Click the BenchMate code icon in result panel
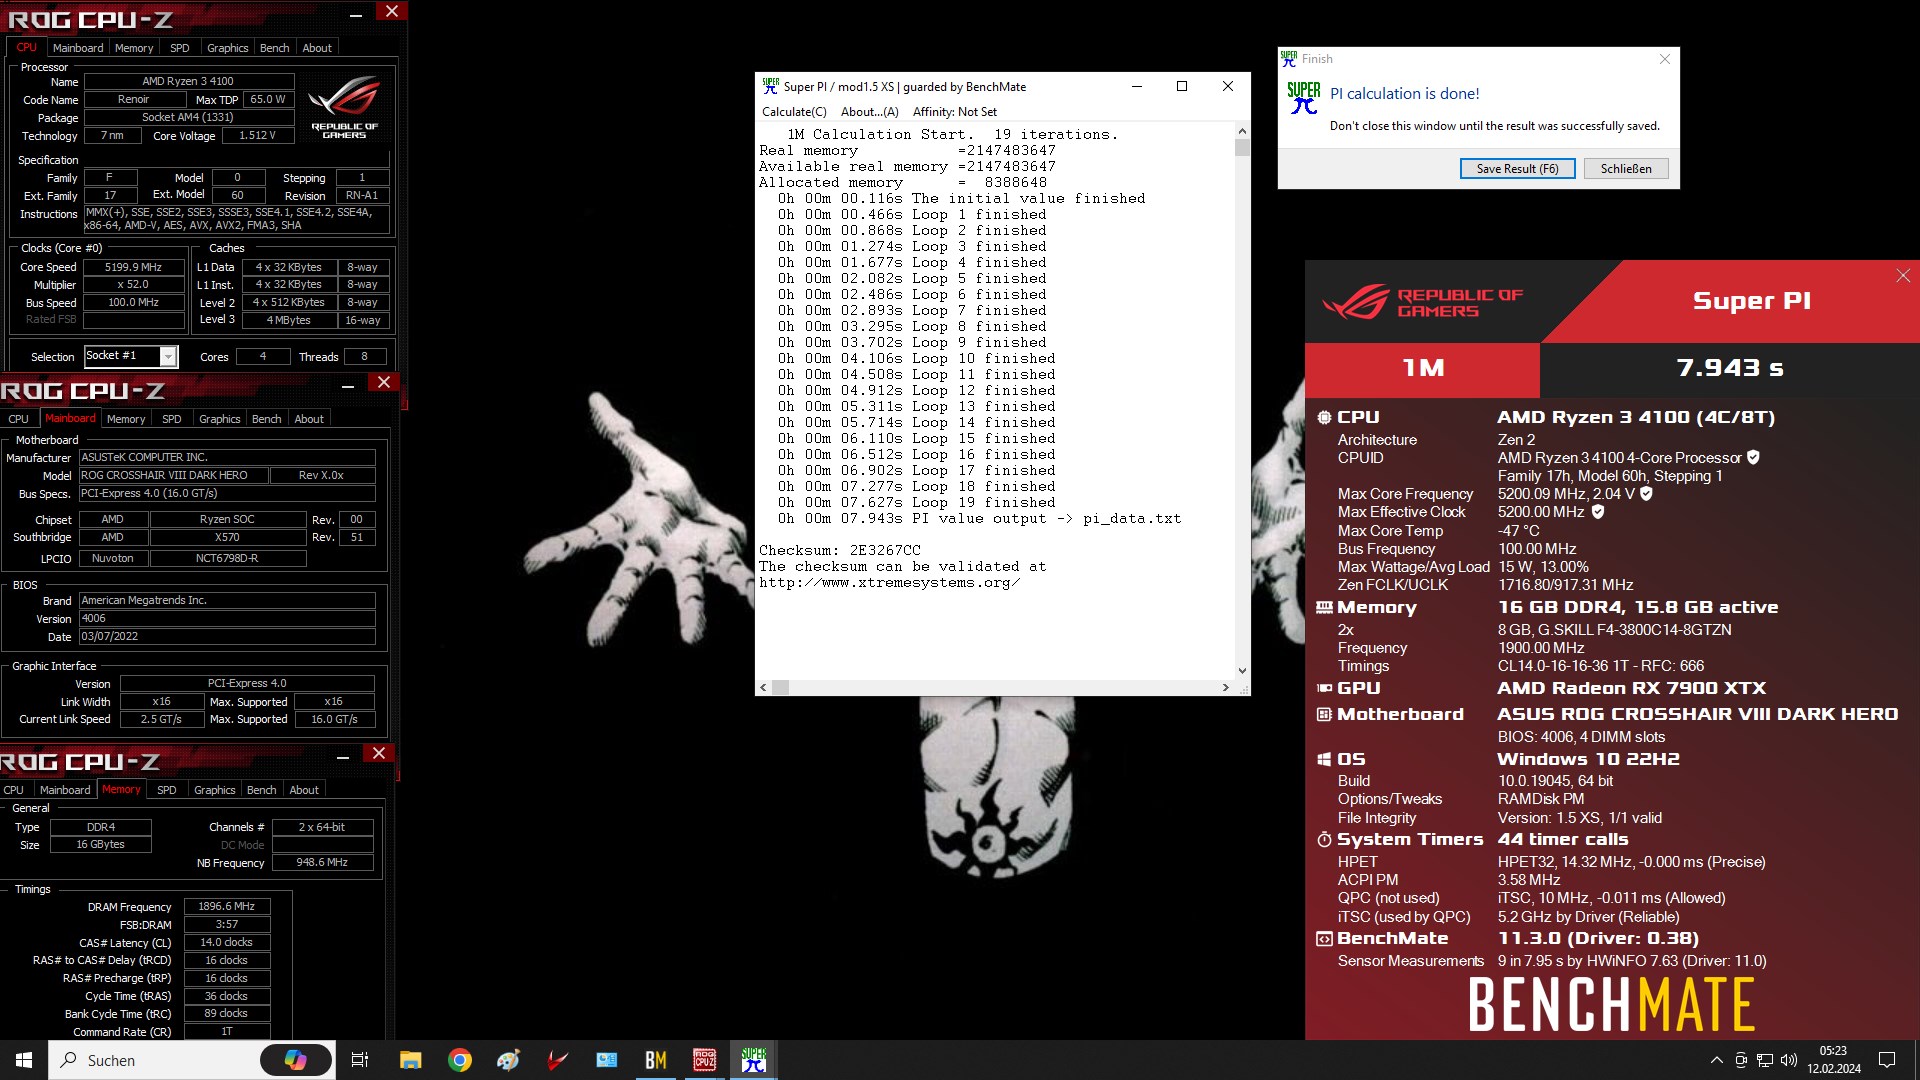The height and width of the screenshot is (1080, 1920). [x=1324, y=938]
